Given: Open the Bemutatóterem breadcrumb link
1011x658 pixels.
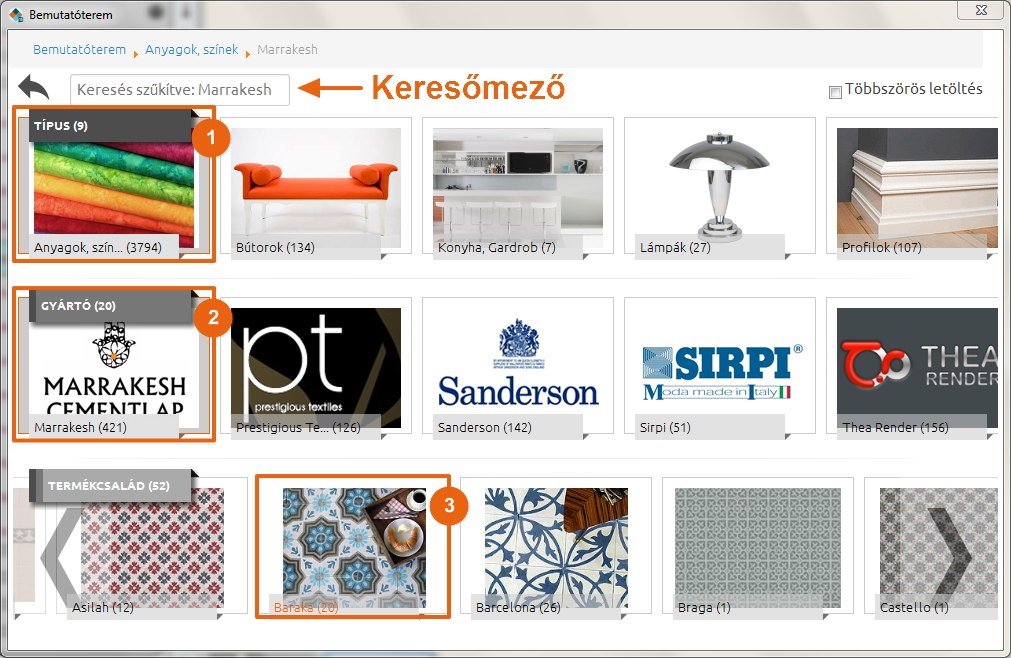Looking at the screenshot, I should pyautogui.click(x=79, y=50).
